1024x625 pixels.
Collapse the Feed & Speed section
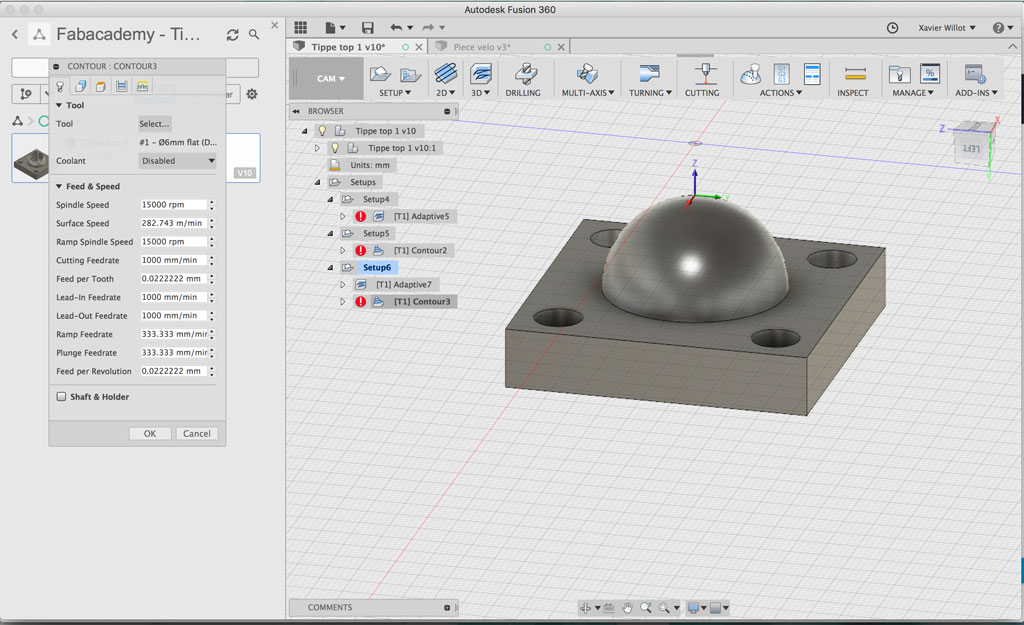(59, 186)
